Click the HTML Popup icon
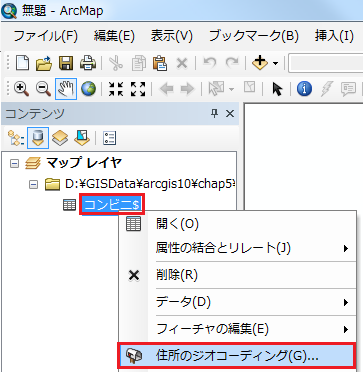The height and width of the screenshot is (372, 363). (x=348, y=89)
